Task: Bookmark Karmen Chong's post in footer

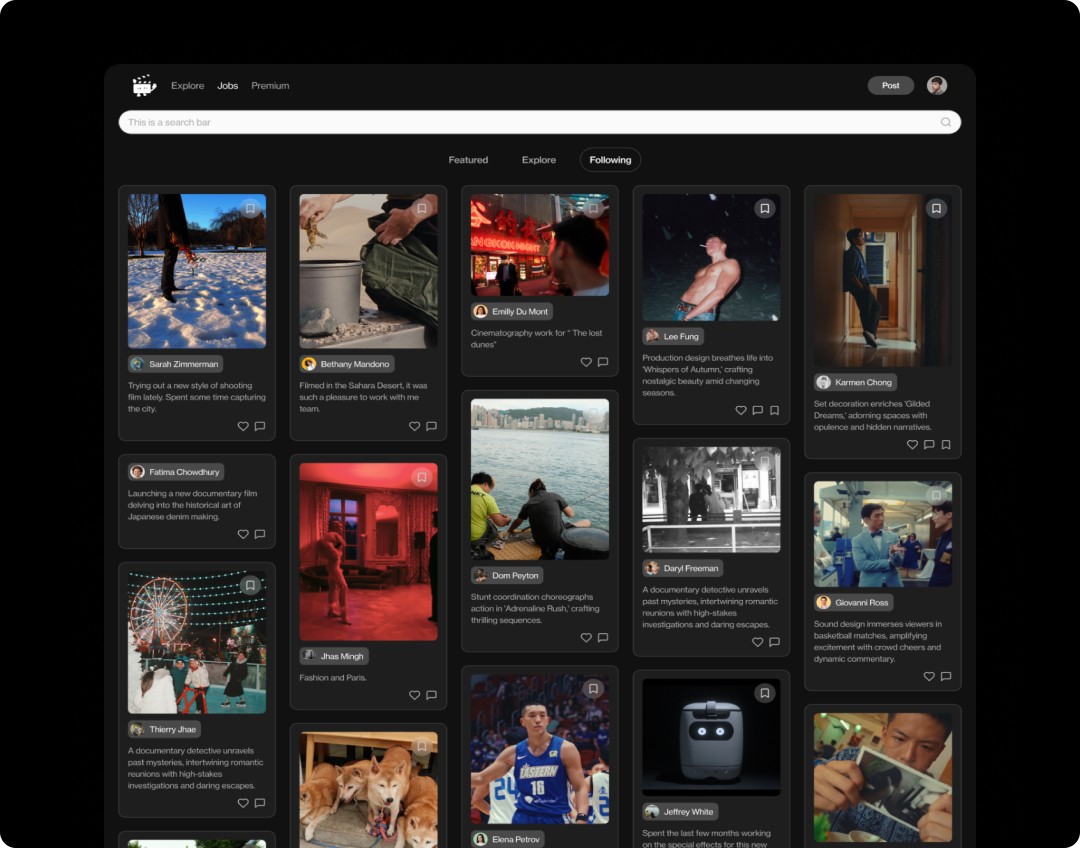Action: click(x=946, y=445)
